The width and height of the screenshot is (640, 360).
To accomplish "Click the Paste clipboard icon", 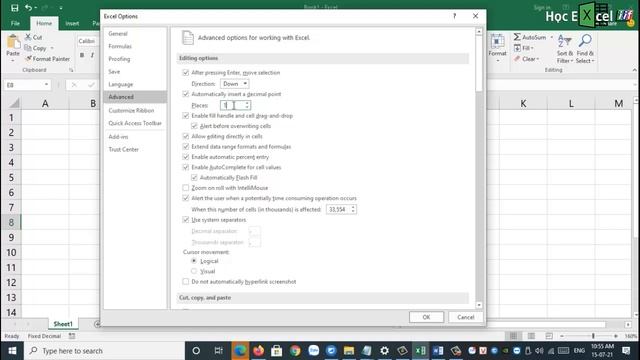I will [13, 42].
